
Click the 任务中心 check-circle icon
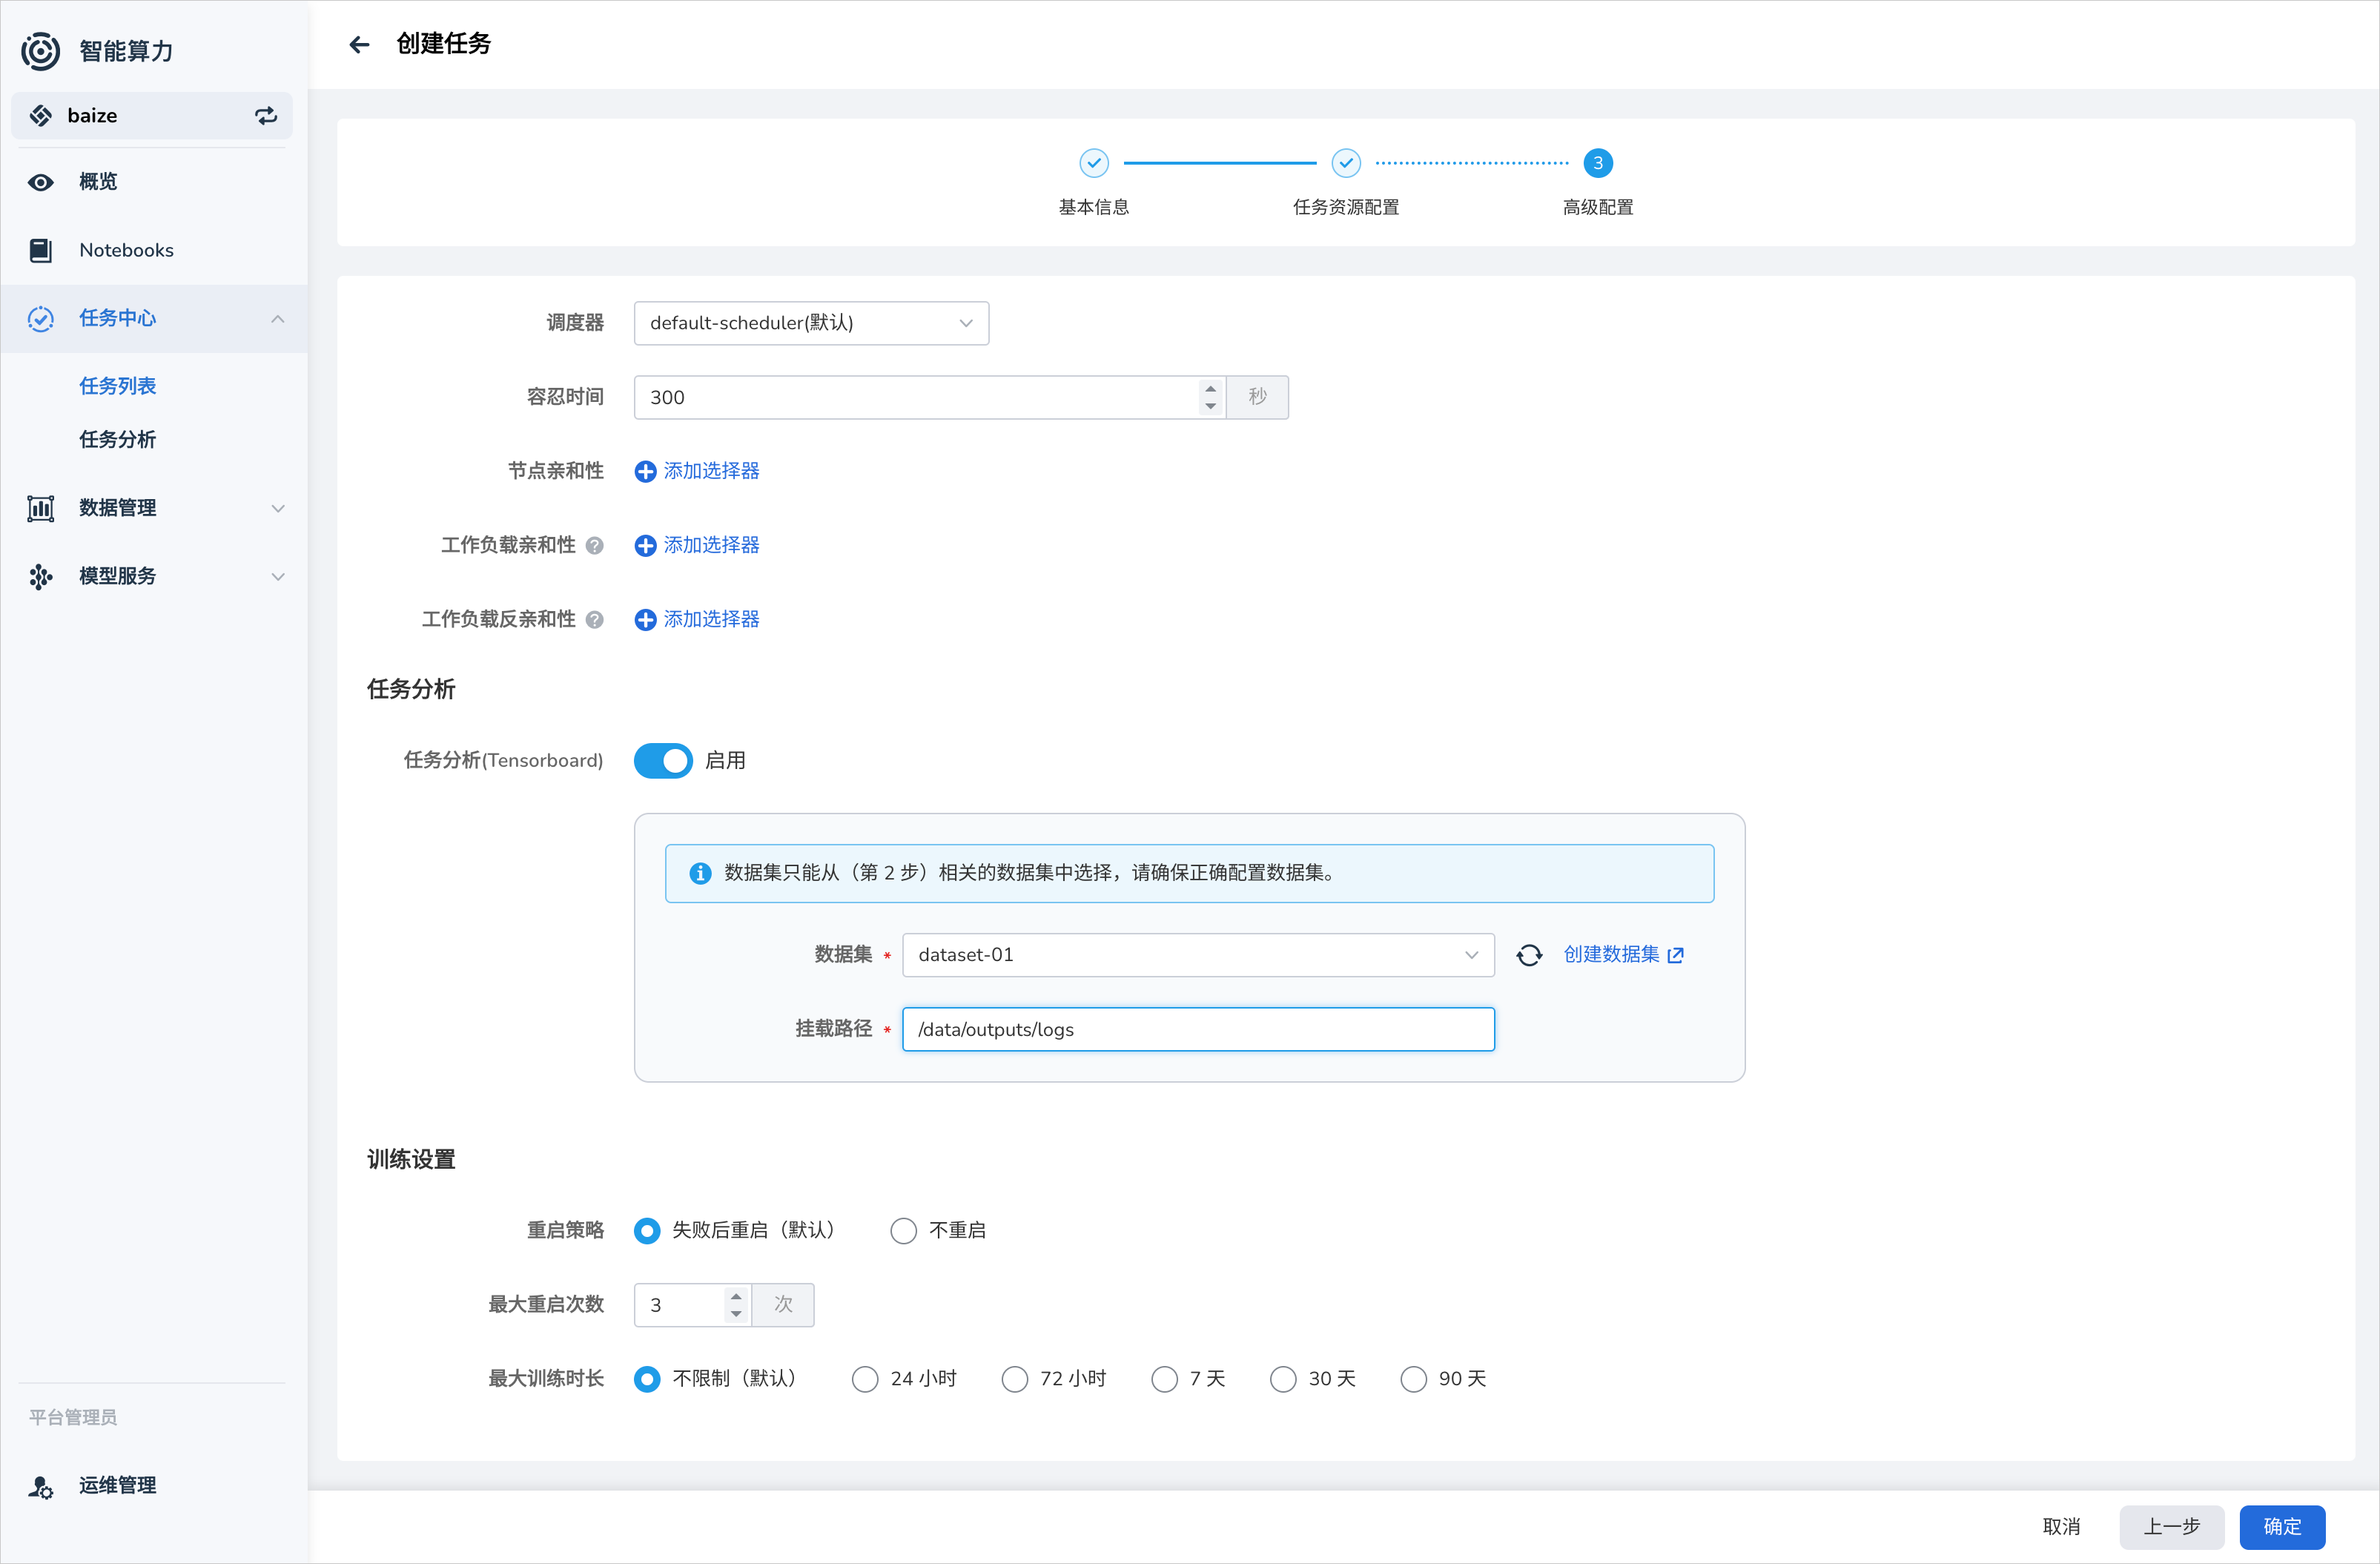pyautogui.click(x=41, y=318)
